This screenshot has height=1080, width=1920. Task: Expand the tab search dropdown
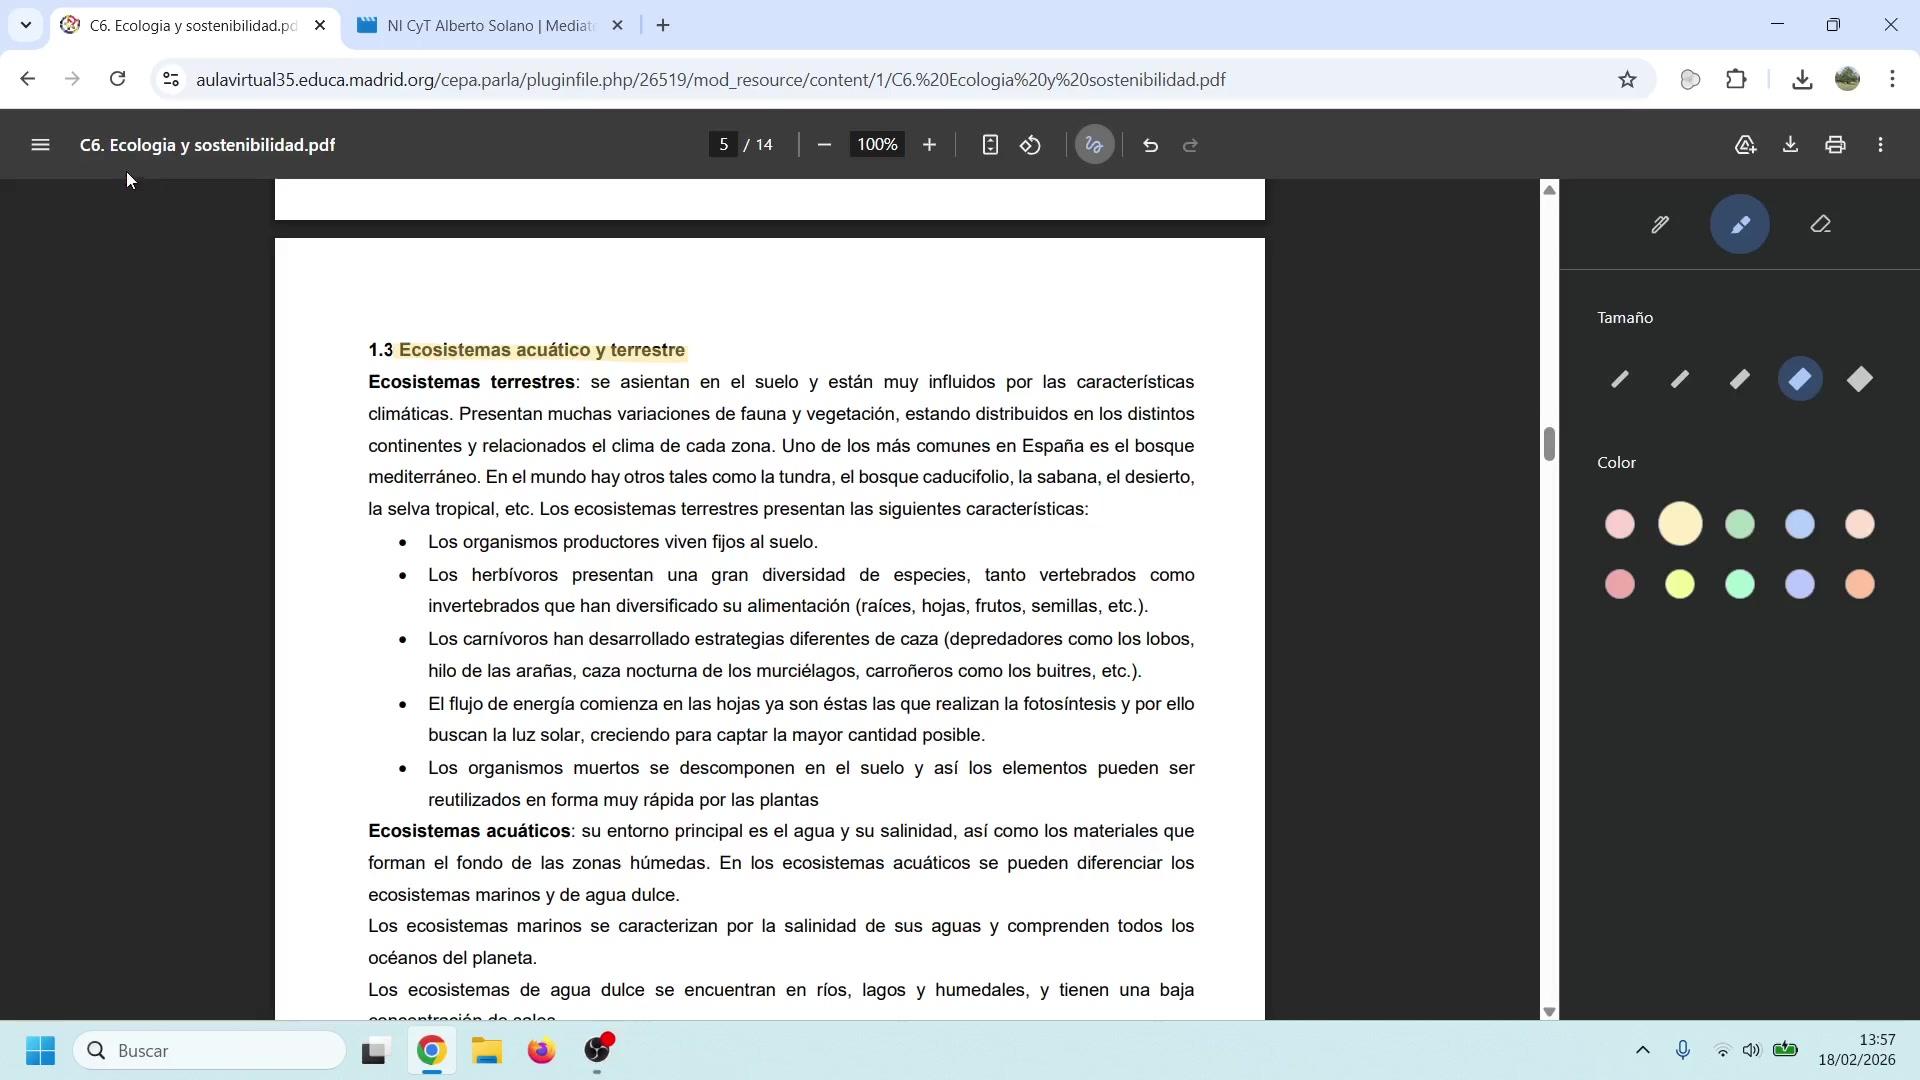(x=25, y=25)
